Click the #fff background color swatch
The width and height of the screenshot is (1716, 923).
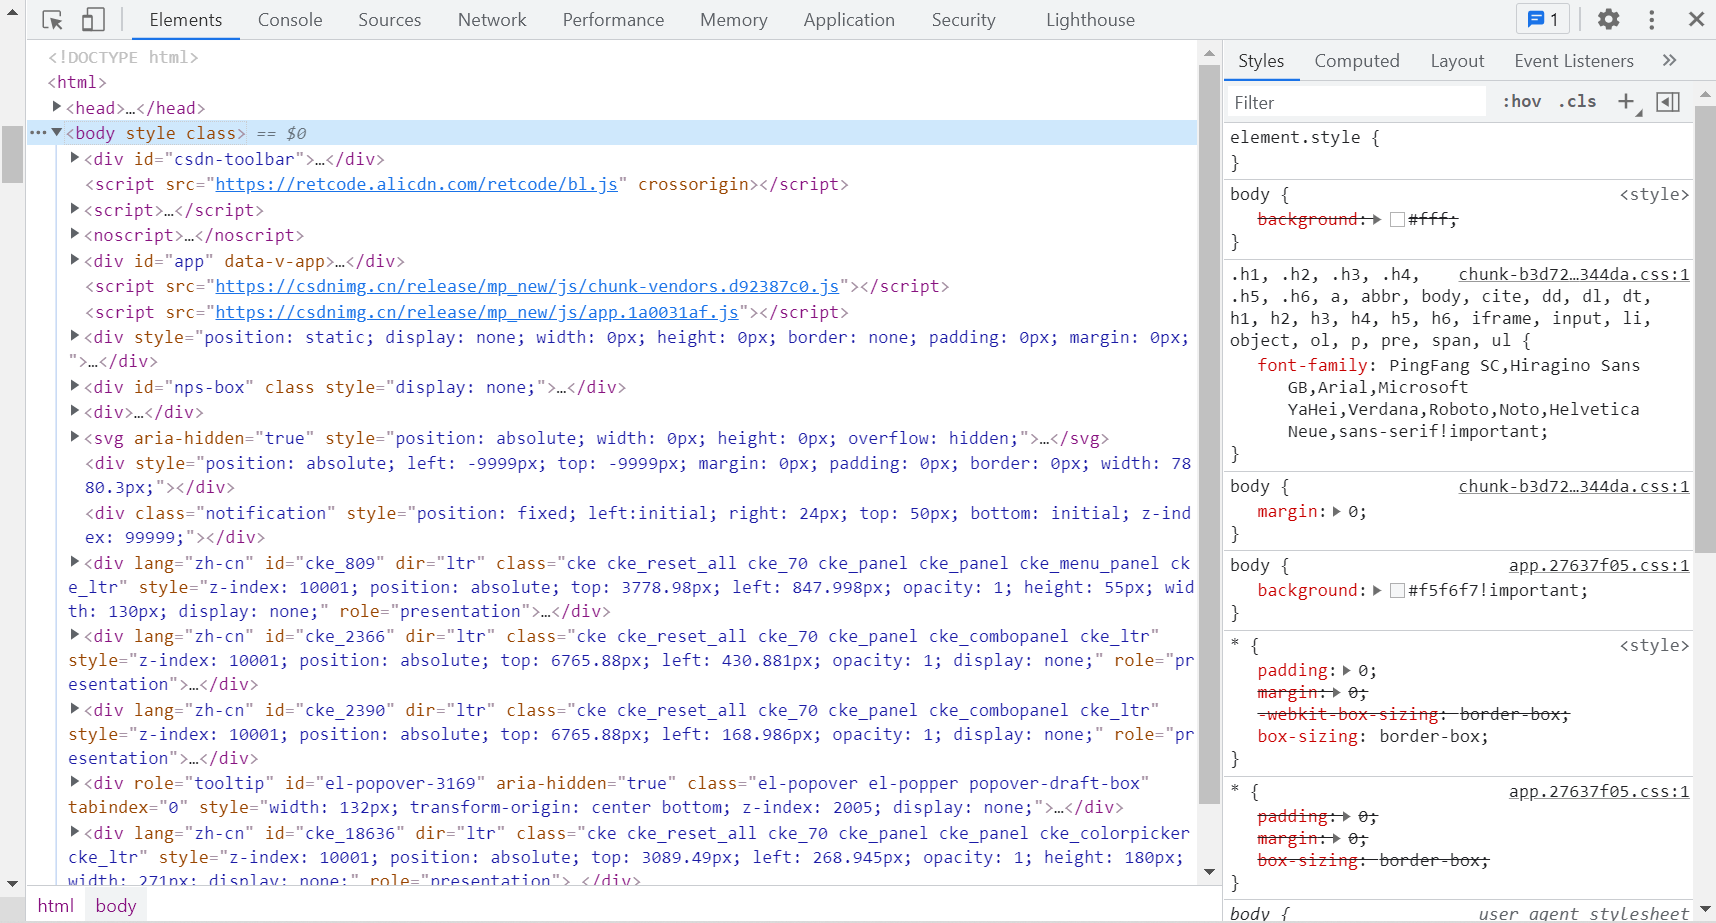tap(1397, 219)
